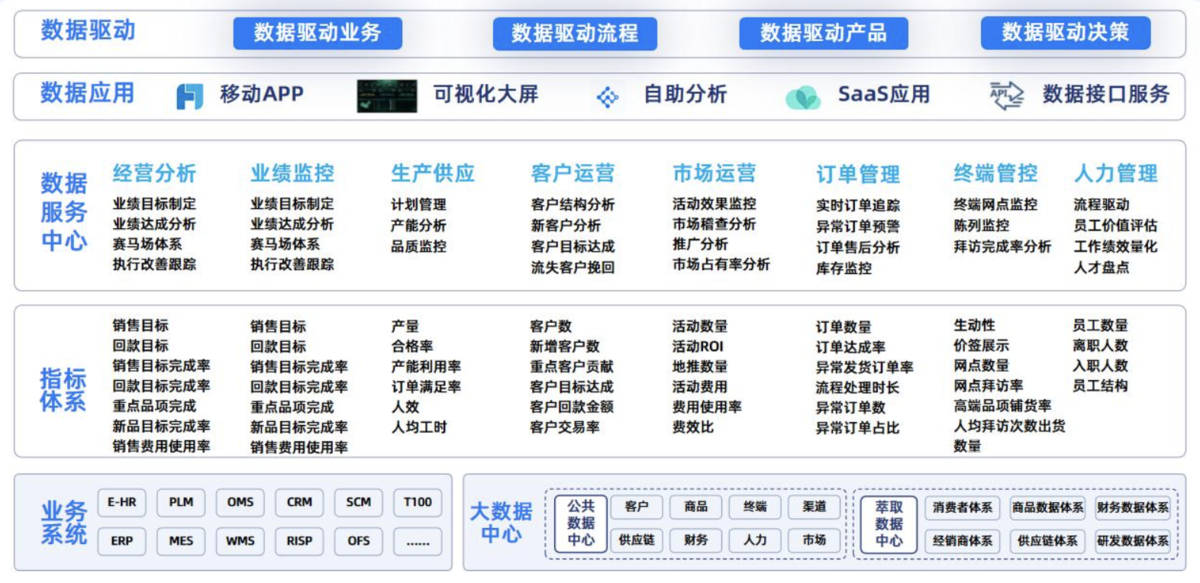Open the 数据驱动产品 button

[823, 33]
